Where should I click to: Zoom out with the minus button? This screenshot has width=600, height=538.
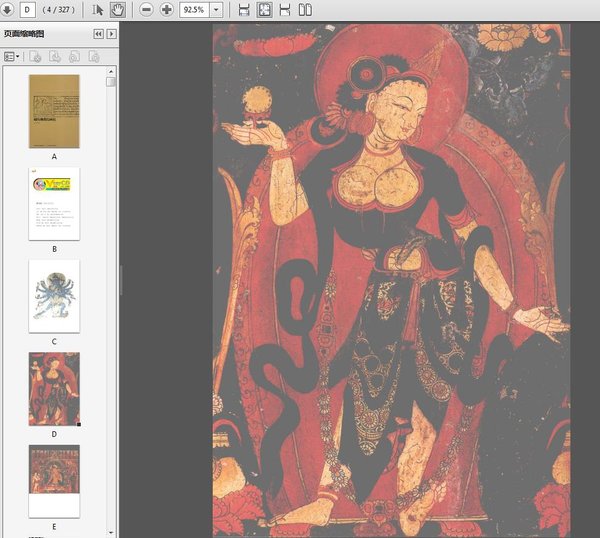(146, 9)
